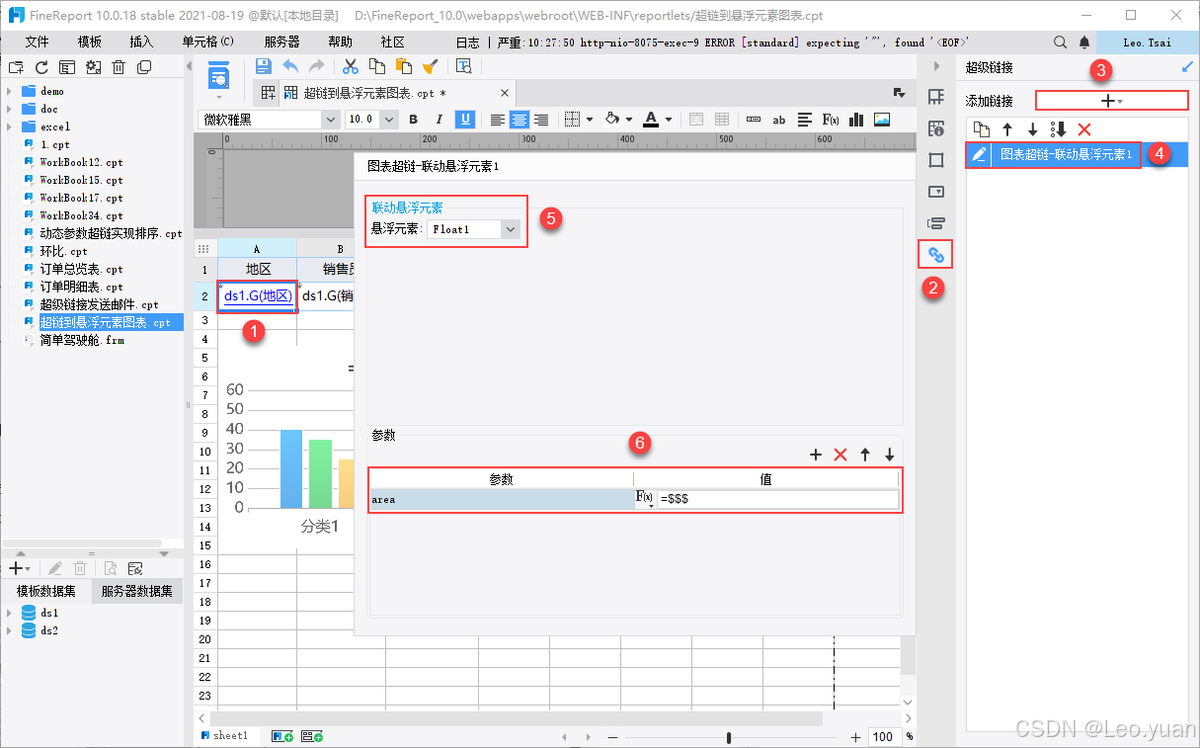Click the Paste clipboard icon
Viewport: 1200px width, 748px height.
[x=403, y=66]
